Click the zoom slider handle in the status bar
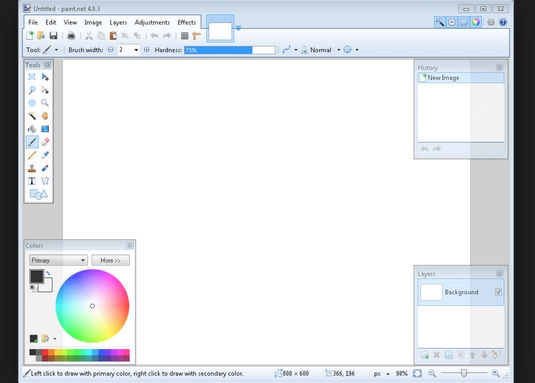Viewport: 535px width, 383px height. click(464, 373)
